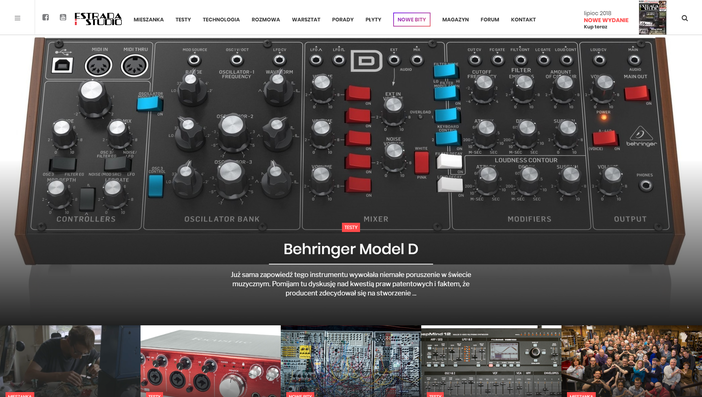The image size is (702, 397).
Task: Open the thumbnail of man soldering electronics
Action: coord(70,361)
